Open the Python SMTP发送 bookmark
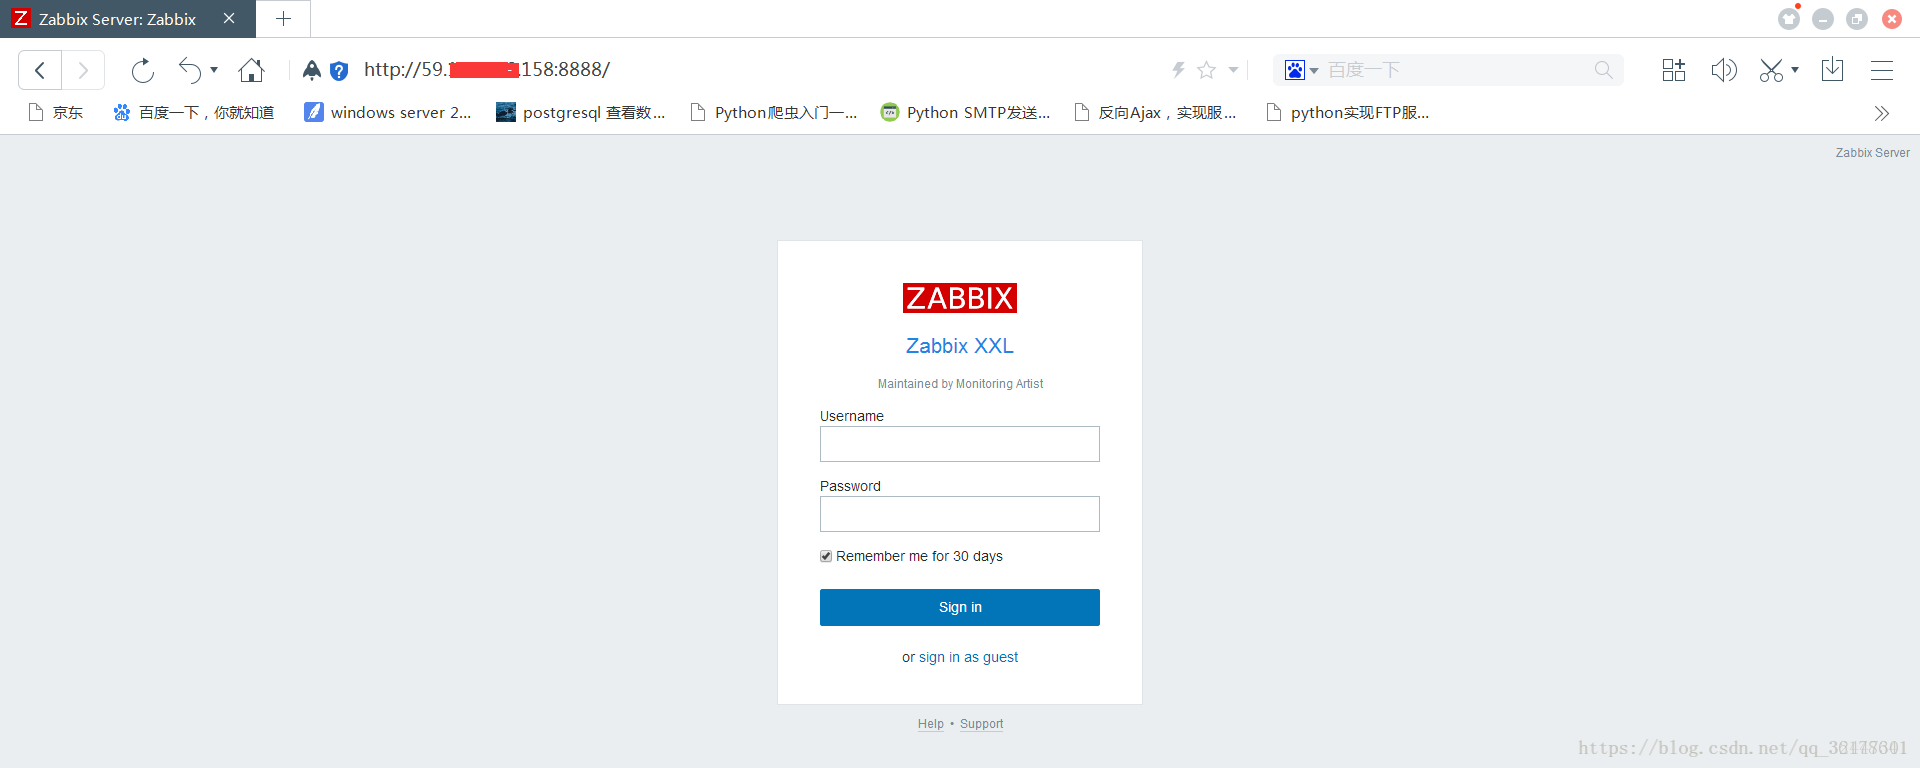This screenshot has height=768, width=1920. (966, 113)
